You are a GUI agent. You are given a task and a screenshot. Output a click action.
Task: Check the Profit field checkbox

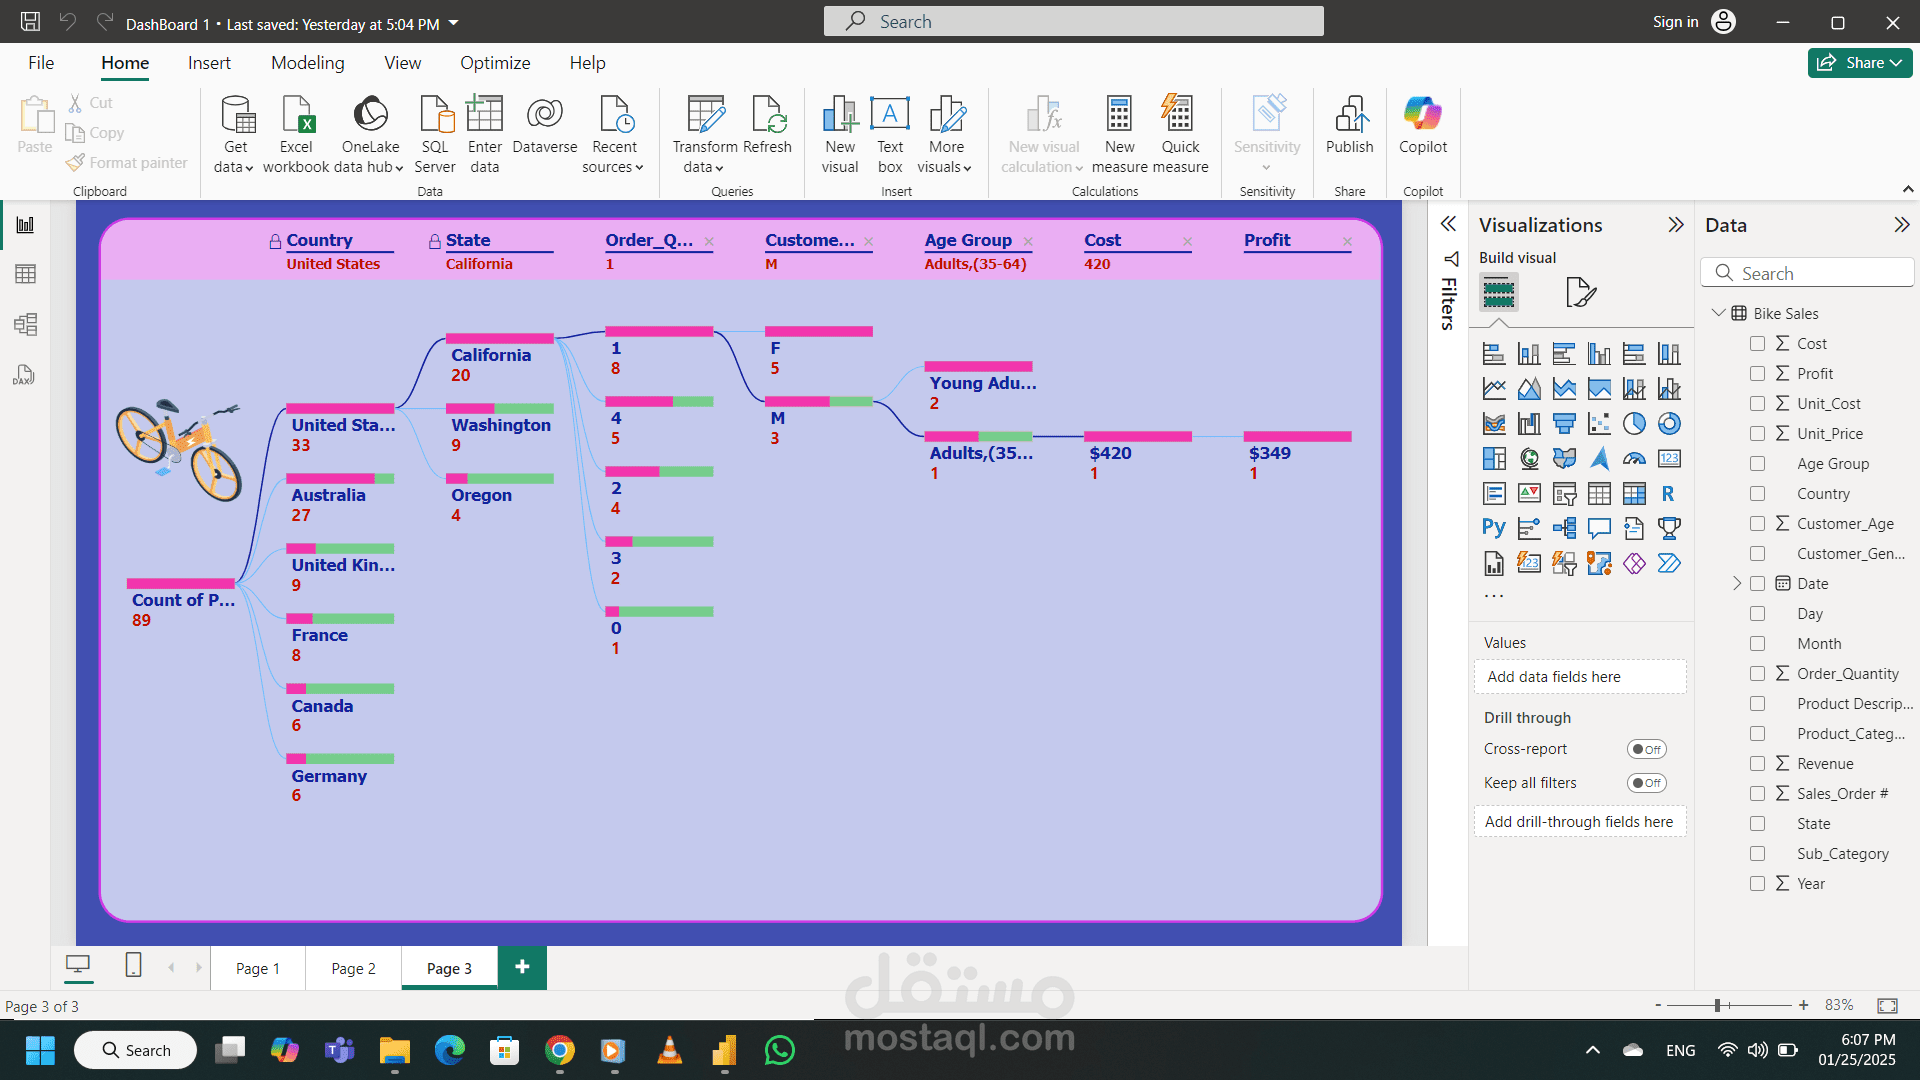(1757, 374)
